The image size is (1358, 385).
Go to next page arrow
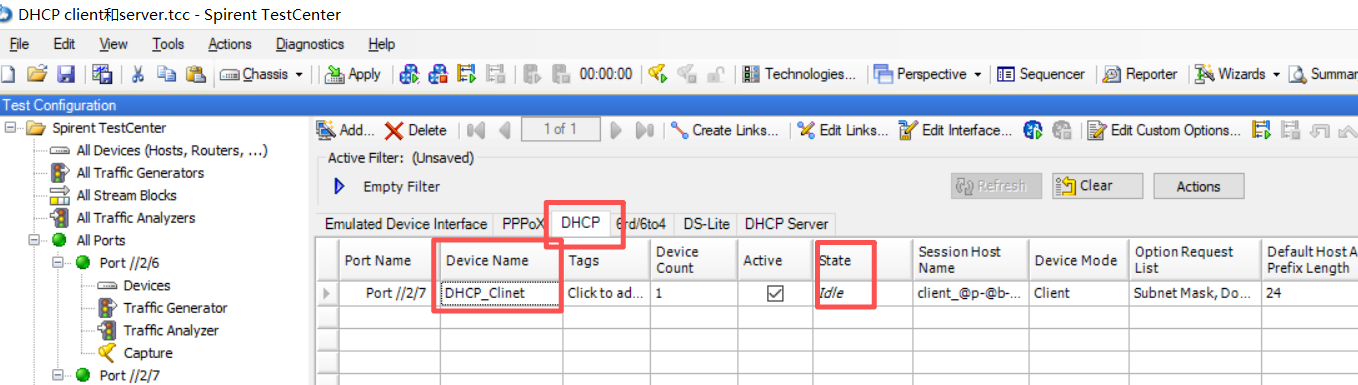pos(616,130)
